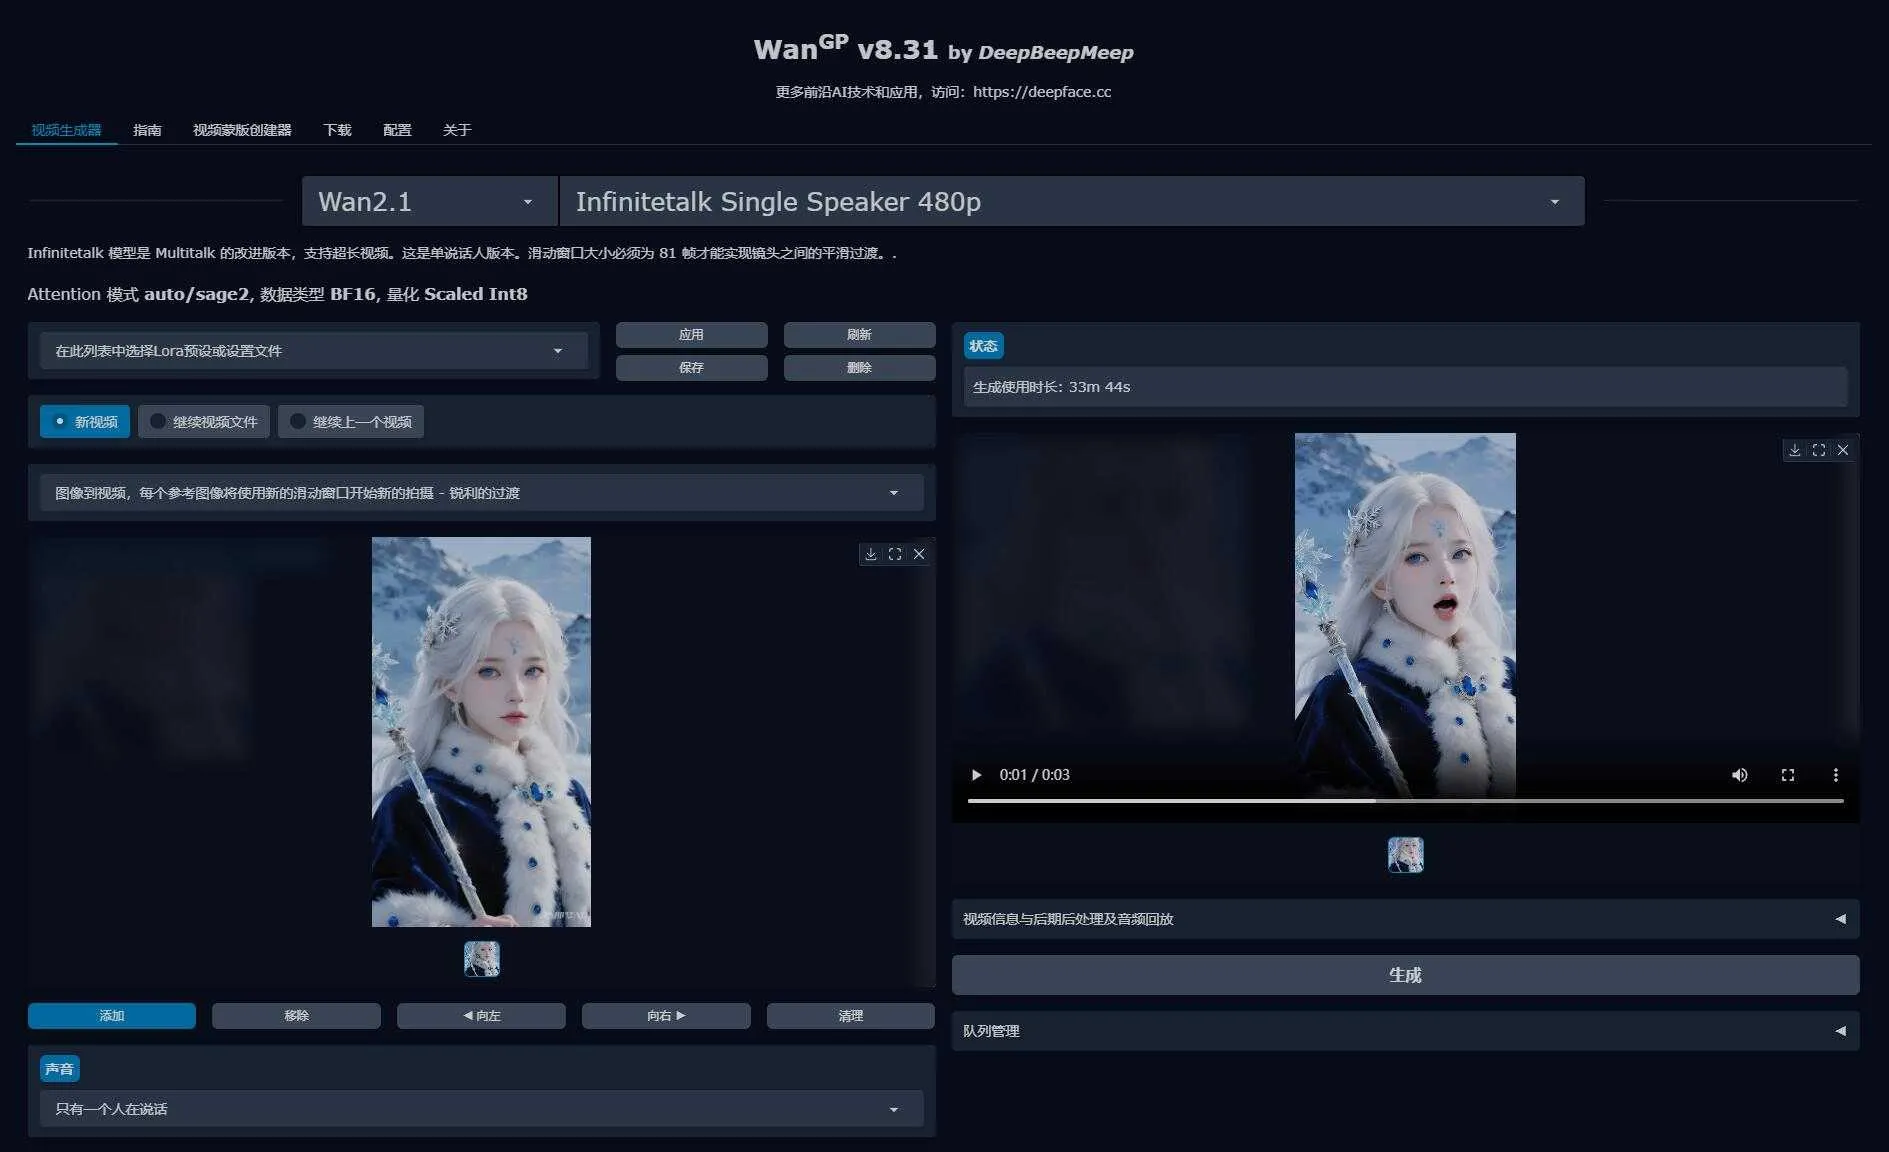The width and height of the screenshot is (1889, 1152).
Task: Switch to the 指南 tab
Action: point(147,130)
